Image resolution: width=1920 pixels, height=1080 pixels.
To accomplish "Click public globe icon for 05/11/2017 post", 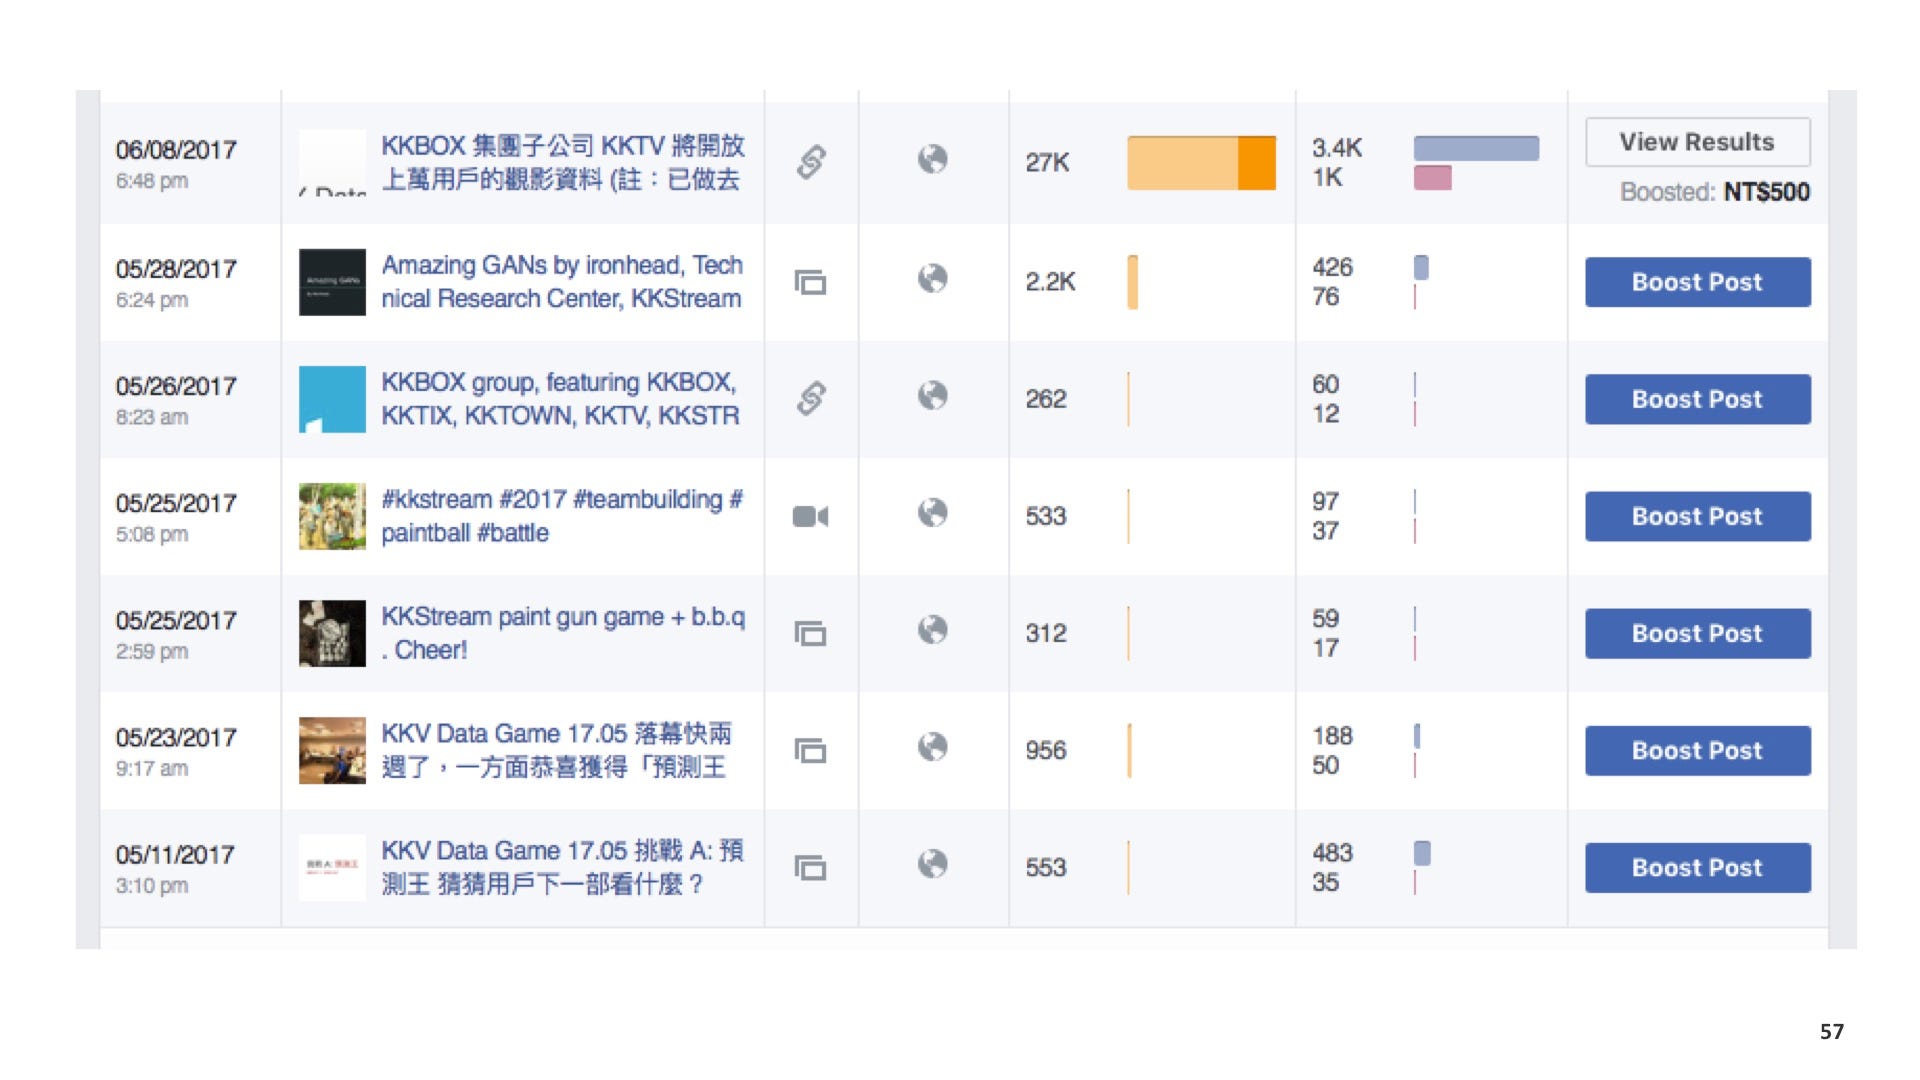I will click(x=932, y=864).
